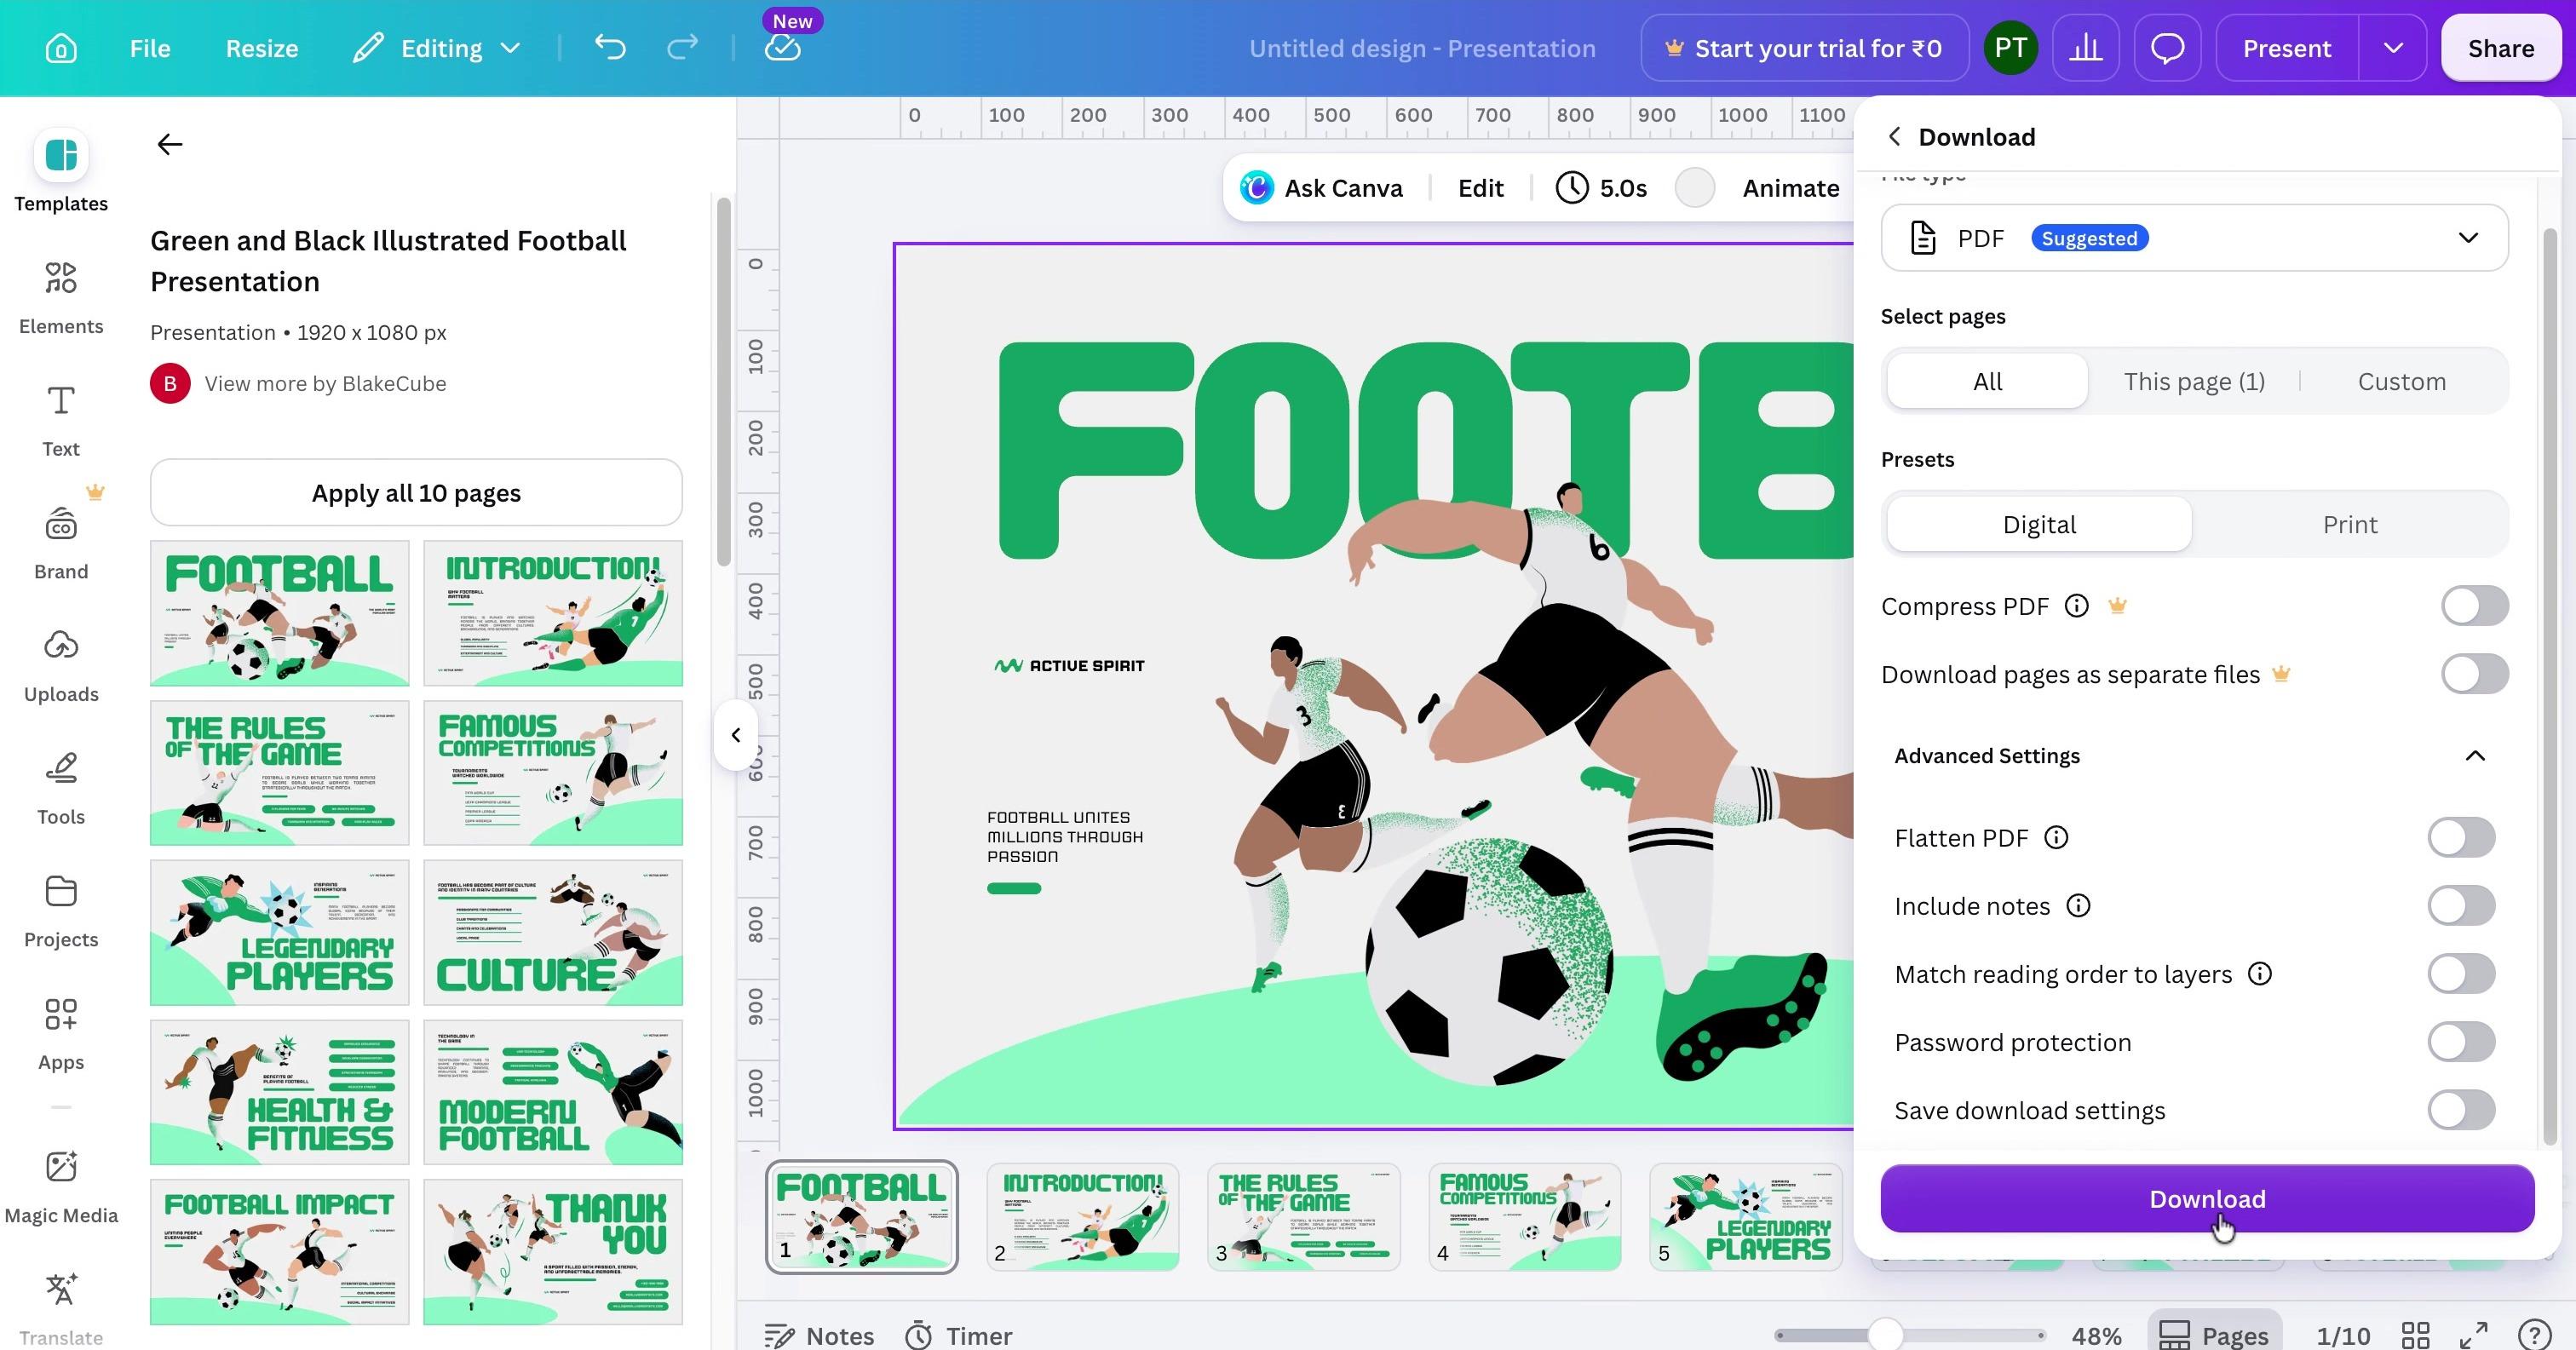The image size is (2576, 1350).
Task: Open the comments speech bubble icon
Action: click(2167, 48)
